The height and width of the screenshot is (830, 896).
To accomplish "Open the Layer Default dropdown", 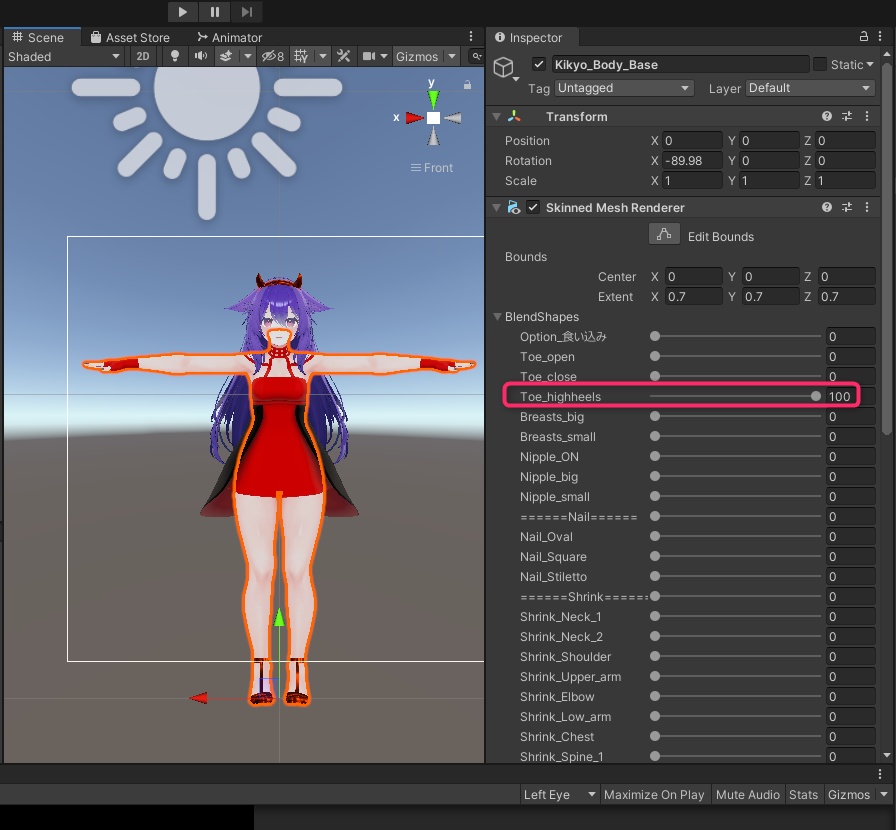I will click(810, 88).
